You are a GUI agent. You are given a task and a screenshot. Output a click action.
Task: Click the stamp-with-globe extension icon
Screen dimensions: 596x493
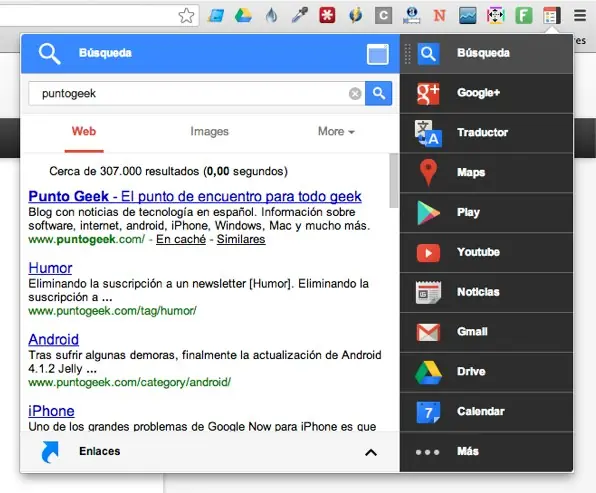(412, 16)
